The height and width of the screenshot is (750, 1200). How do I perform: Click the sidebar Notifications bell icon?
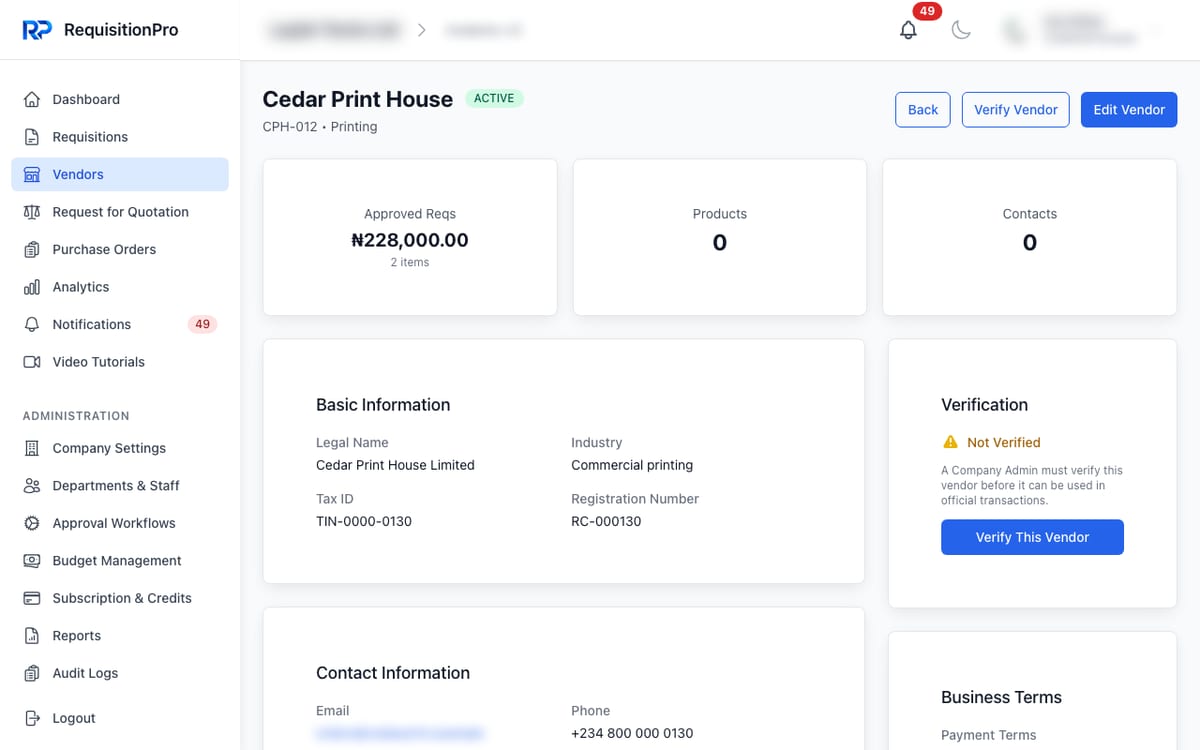[x=32, y=324]
